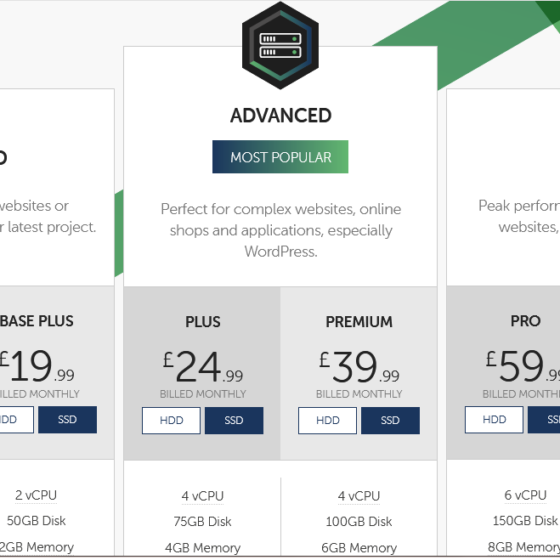Open the 4 vCPU tooltip under Plus
Viewport: 560px width, 560px height.
(202, 496)
